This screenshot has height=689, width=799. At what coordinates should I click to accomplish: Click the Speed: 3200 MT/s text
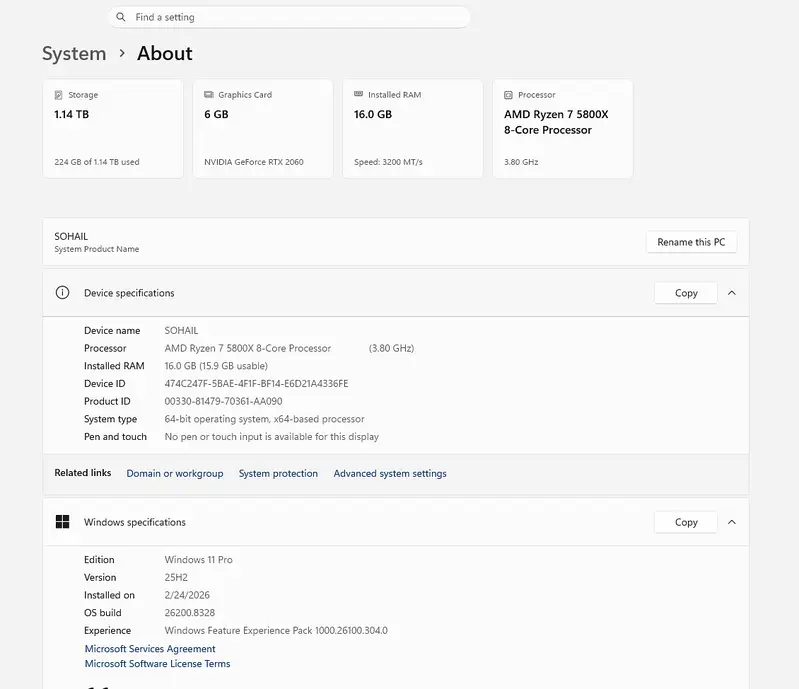388,162
